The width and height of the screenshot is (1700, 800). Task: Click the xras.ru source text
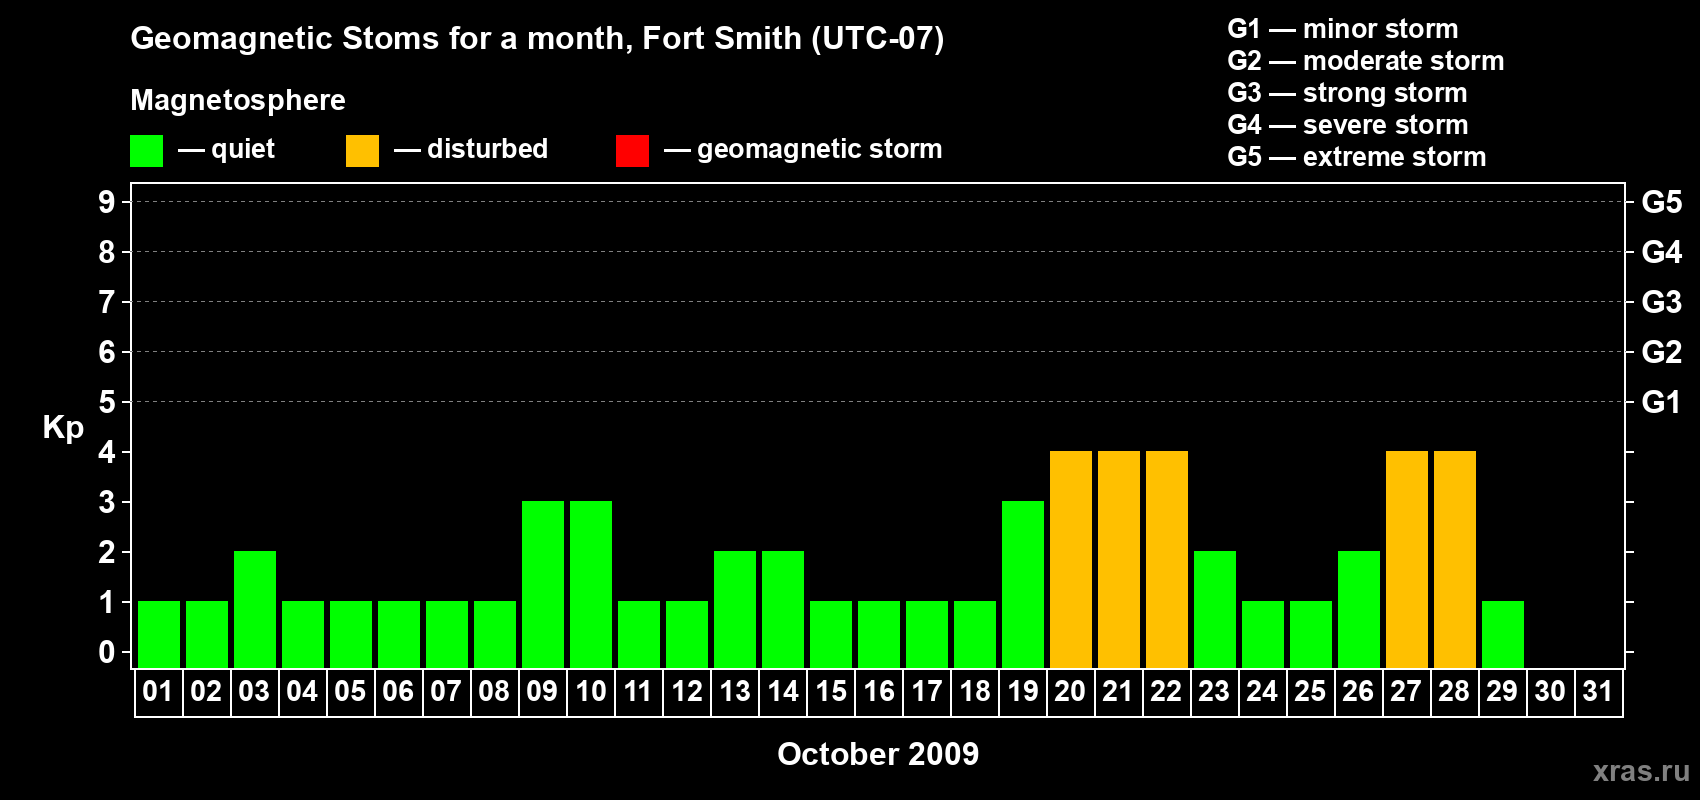1641,771
